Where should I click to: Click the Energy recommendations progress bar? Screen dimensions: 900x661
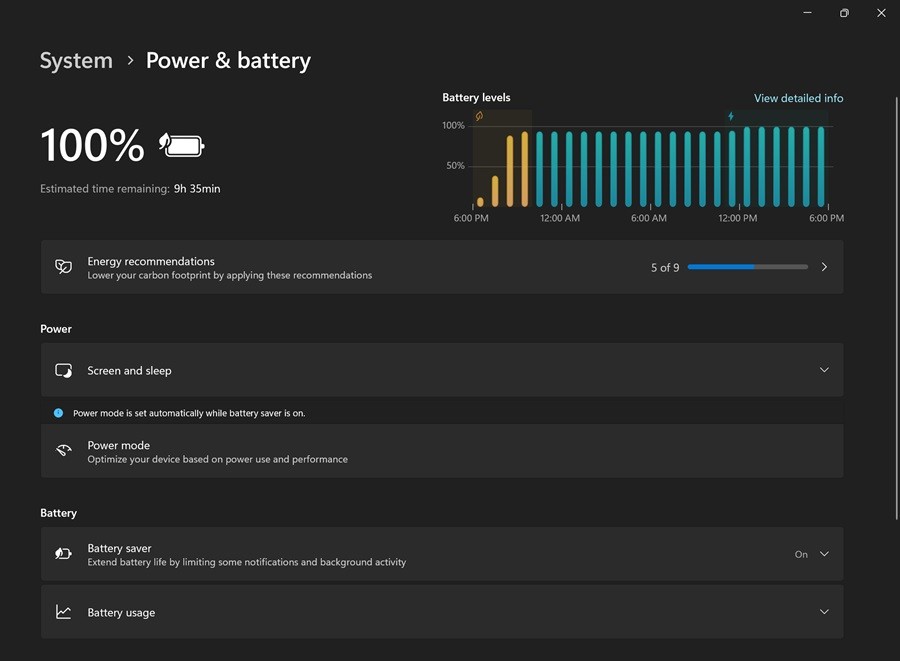tap(747, 267)
